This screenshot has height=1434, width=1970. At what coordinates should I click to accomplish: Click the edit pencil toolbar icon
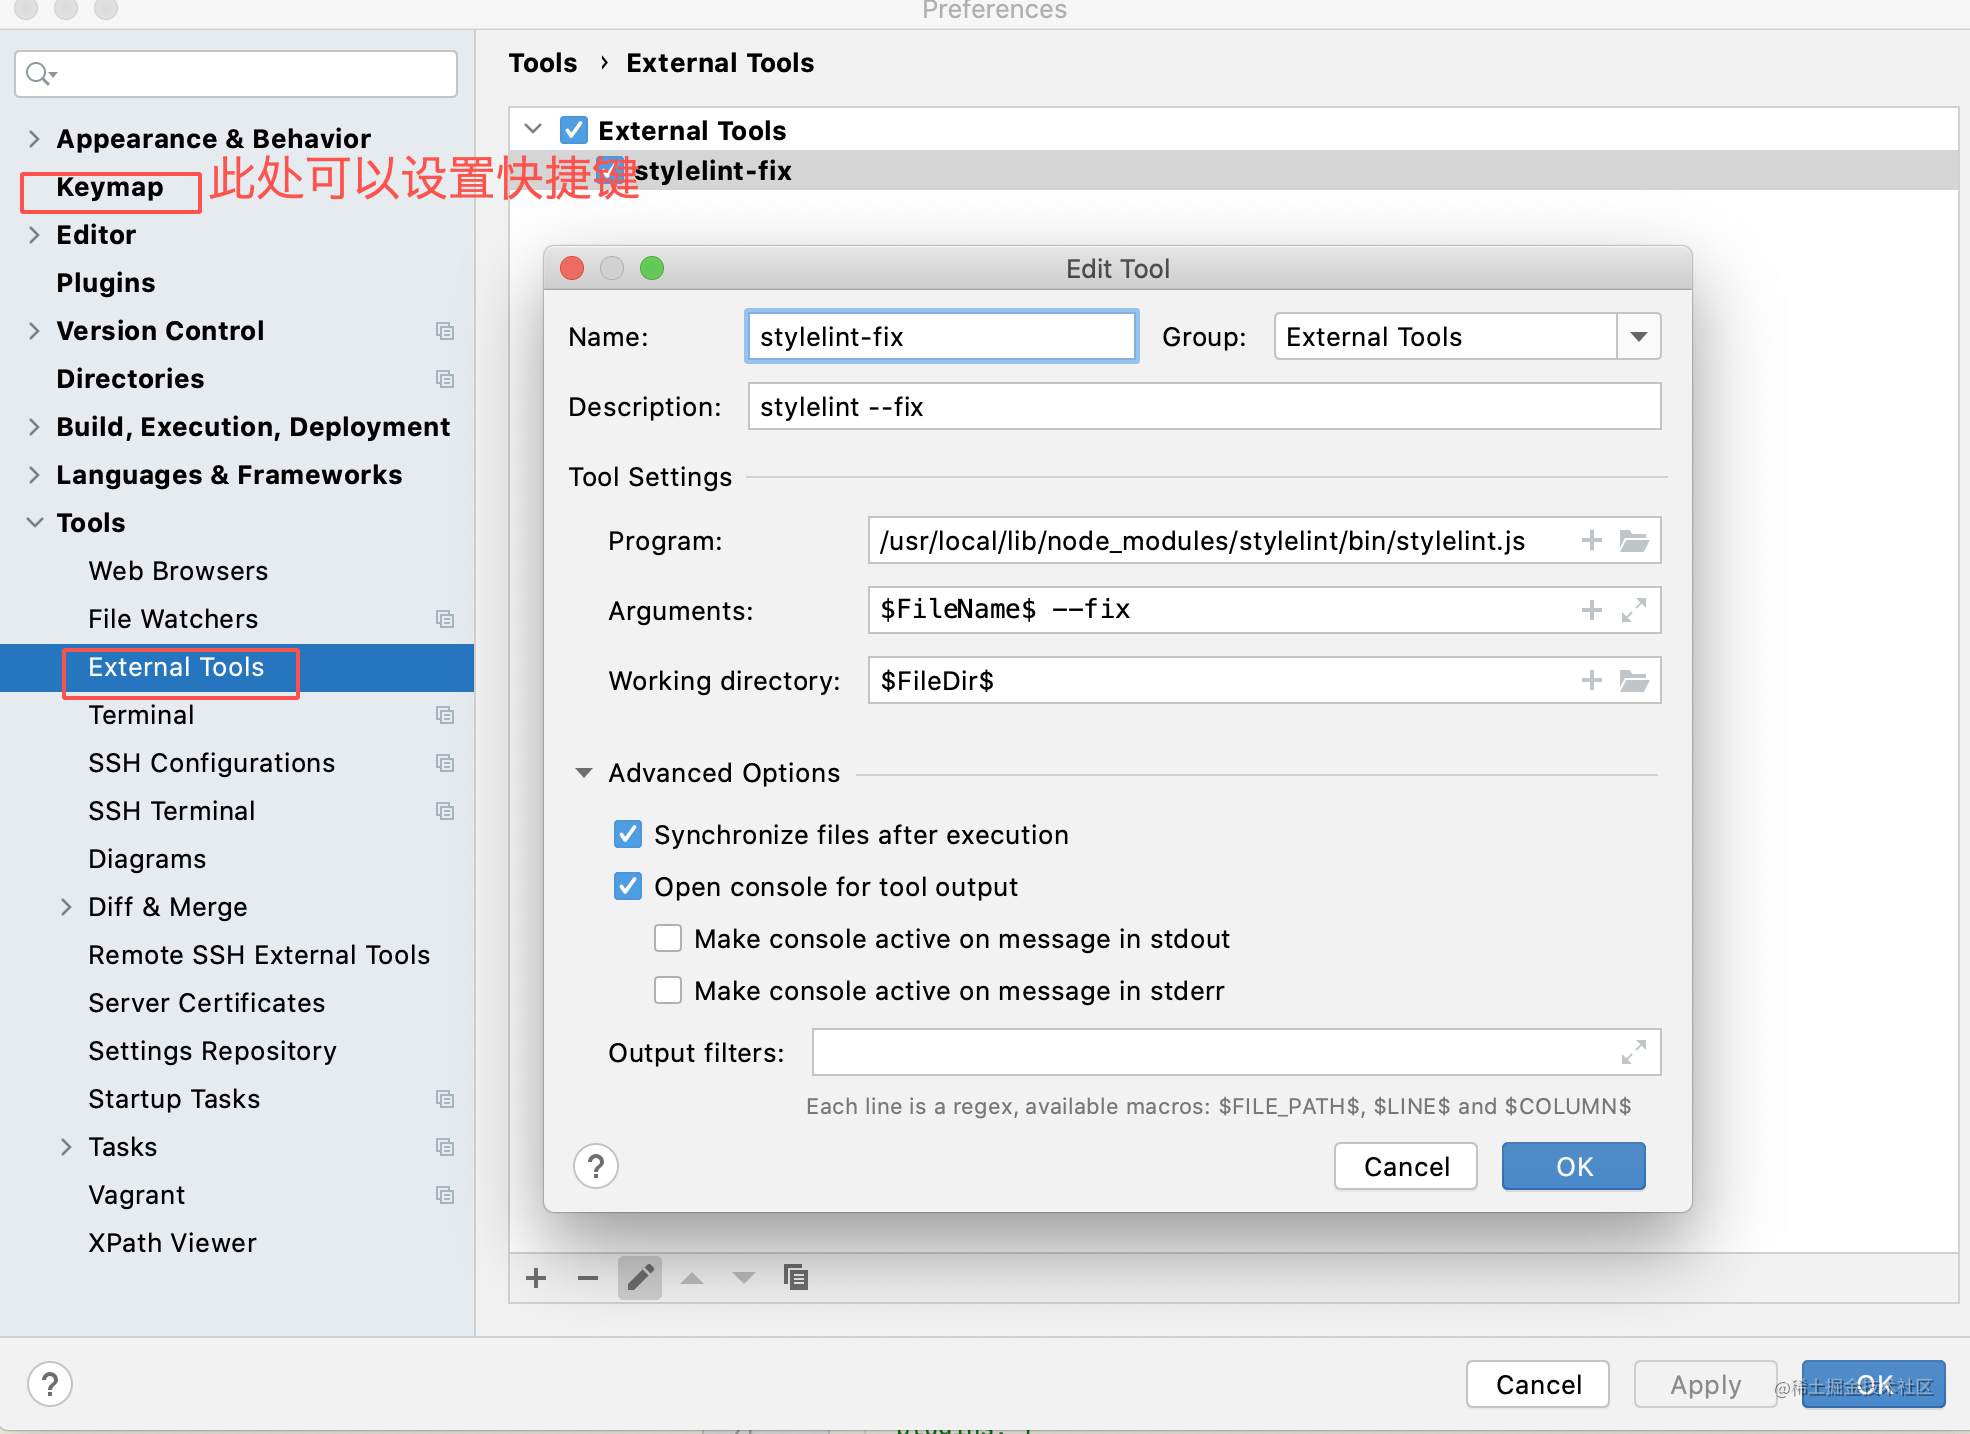(x=640, y=1278)
